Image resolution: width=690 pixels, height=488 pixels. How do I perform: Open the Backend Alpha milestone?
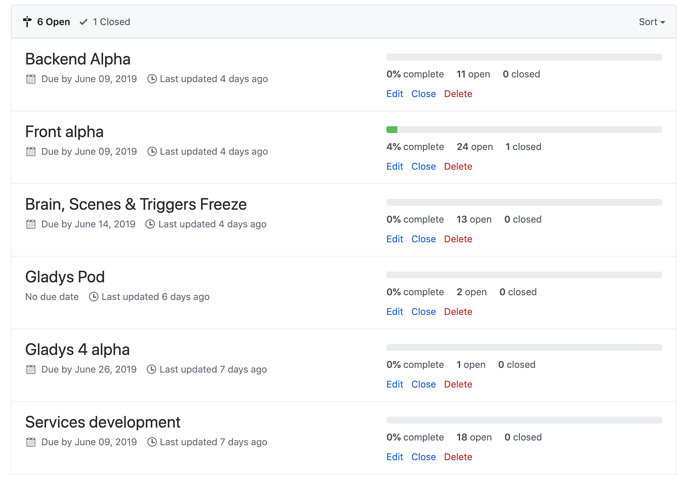[x=78, y=59]
